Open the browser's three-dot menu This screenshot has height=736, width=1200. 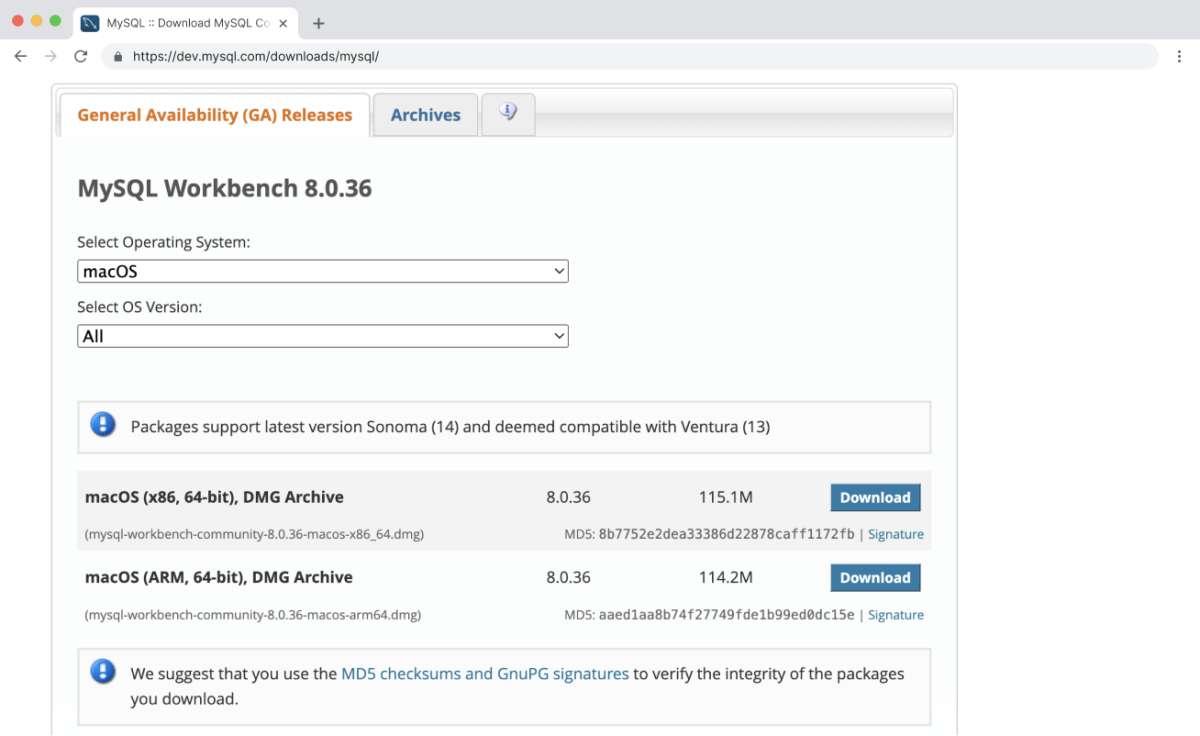[x=1178, y=57]
